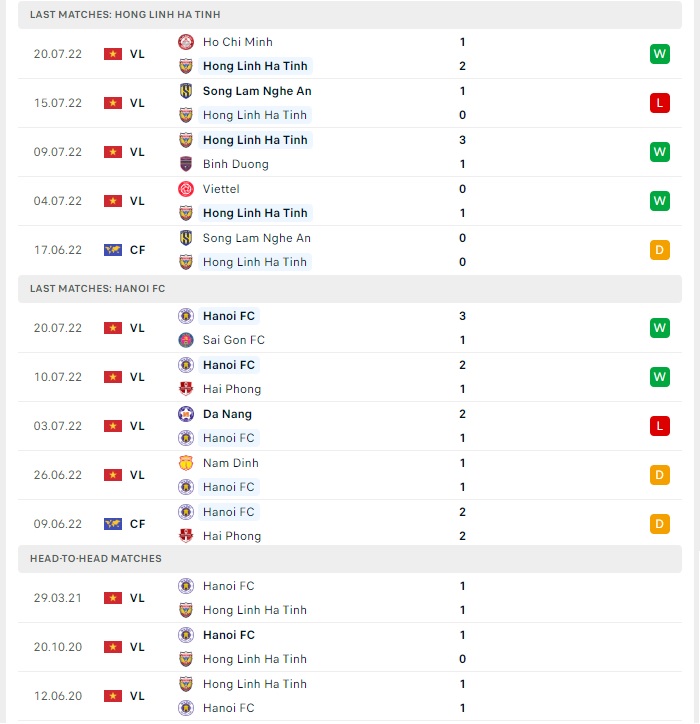Open Song Lam Nghe An team link on 15.07.22
The height and width of the screenshot is (724, 700).
point(257,91)
